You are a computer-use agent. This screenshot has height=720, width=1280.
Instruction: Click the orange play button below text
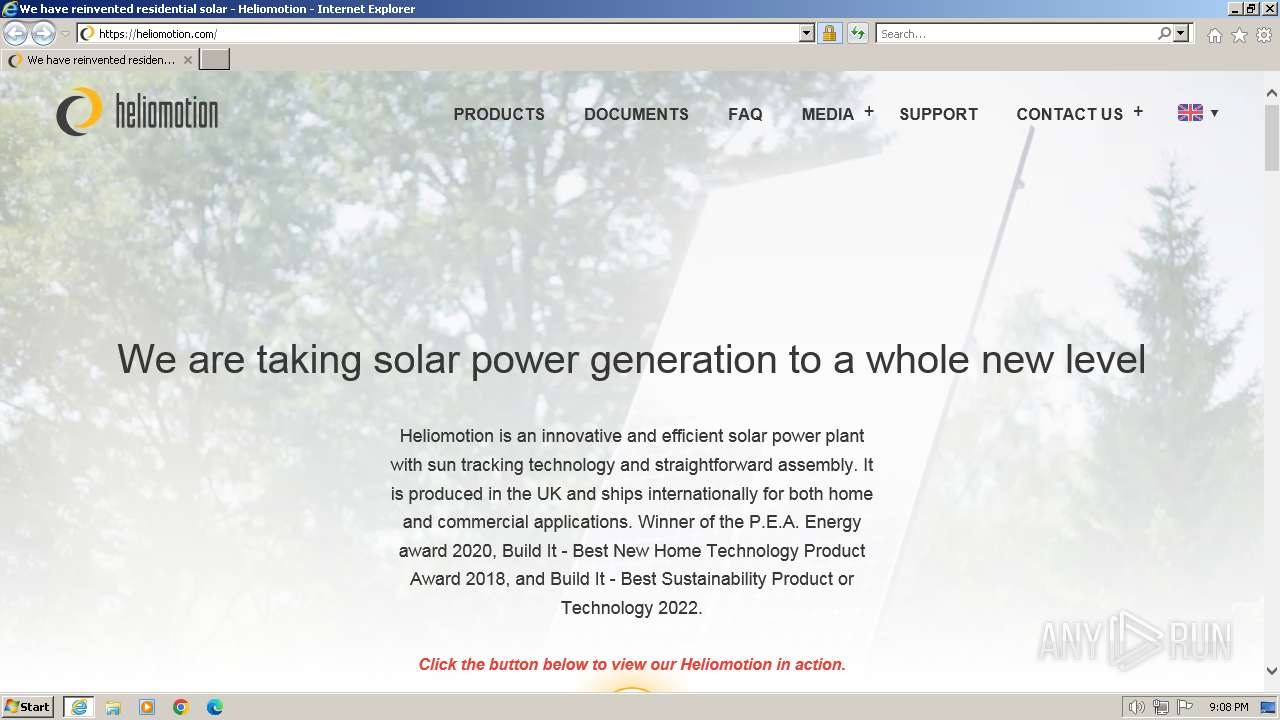coord(632,689)
